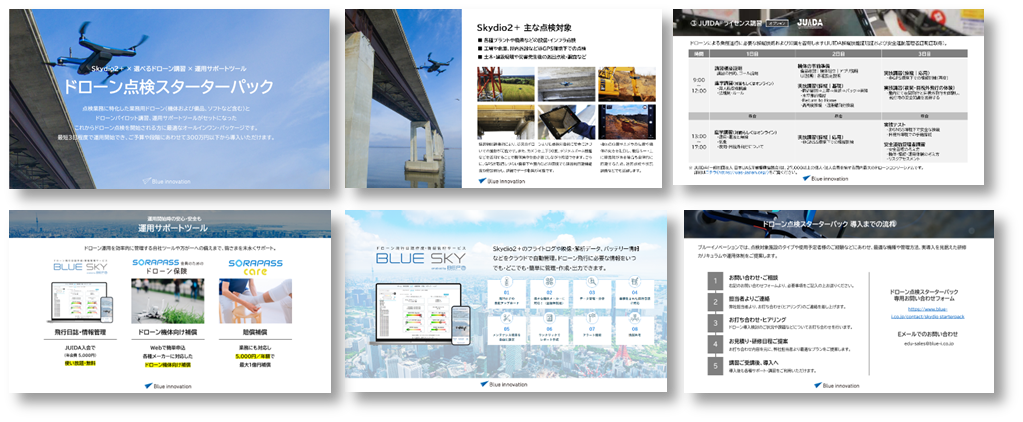Click the Skydio2+ 主な点検対象 heading

[x=525, y=27]
